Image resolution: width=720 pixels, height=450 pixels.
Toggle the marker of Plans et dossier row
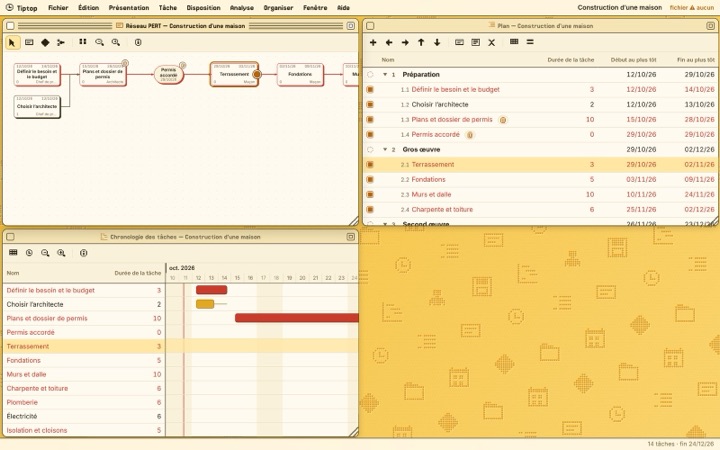370,119
